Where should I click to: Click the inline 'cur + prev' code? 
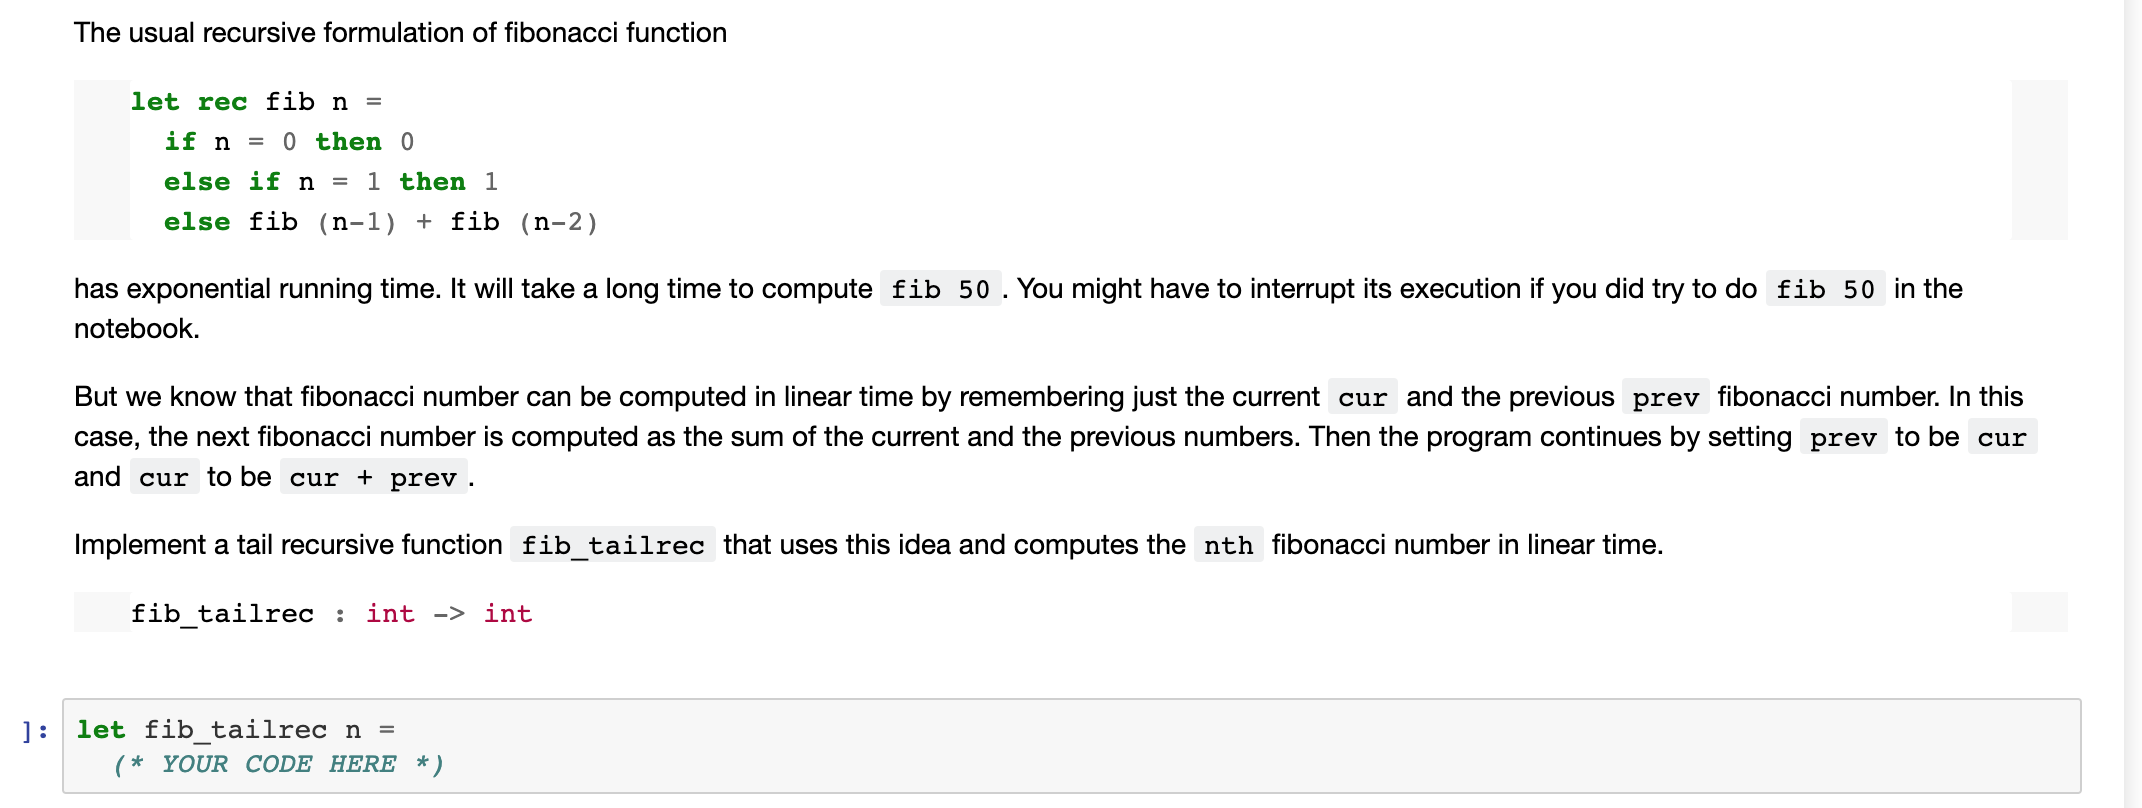(373, 477)
